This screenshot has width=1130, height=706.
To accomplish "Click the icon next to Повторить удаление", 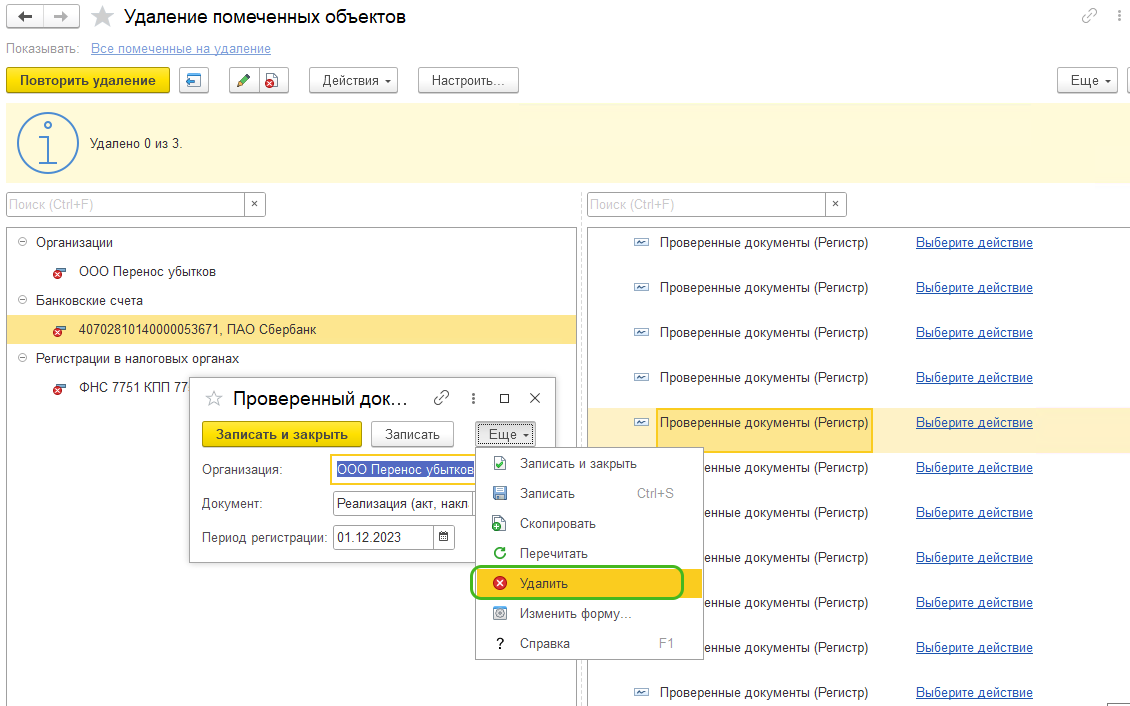I will pos(193,81).
